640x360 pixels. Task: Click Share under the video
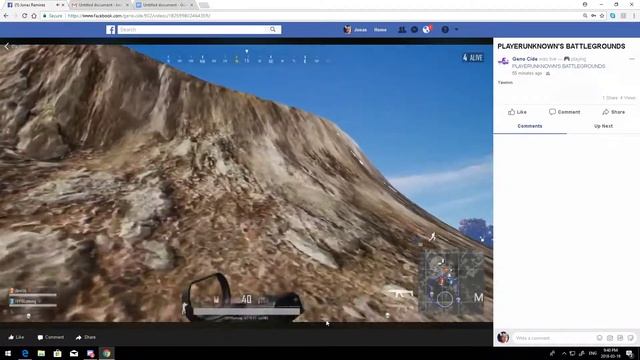(85, 337)
